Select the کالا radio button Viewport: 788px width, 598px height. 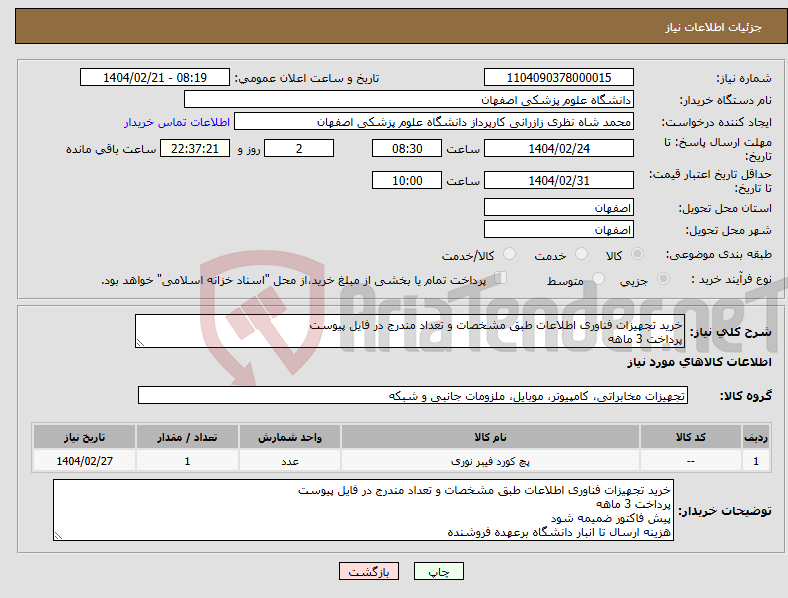[637, 254]
